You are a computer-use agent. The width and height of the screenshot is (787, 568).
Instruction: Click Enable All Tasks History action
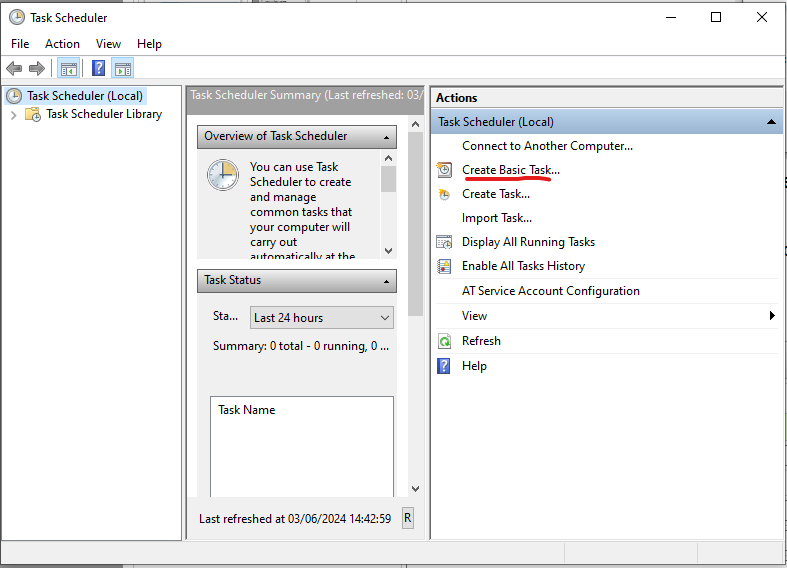(523, 266)
